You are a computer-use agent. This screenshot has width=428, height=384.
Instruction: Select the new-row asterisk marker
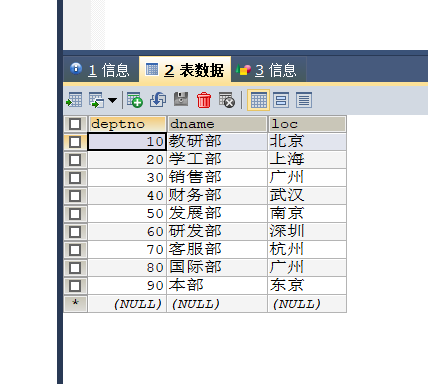(75, 304)
